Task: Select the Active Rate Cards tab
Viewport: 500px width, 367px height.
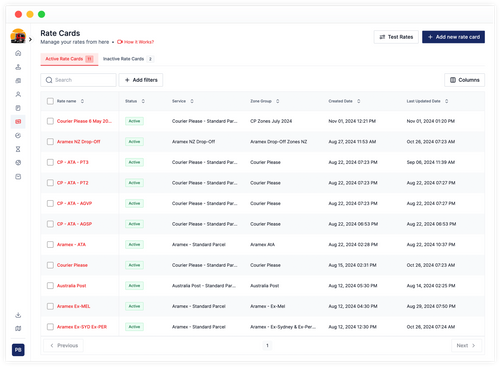Action: (69, 59)
